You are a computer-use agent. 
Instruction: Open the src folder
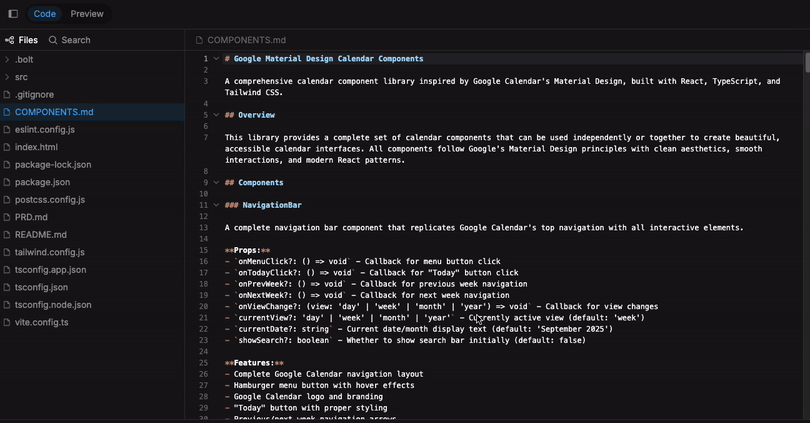click(21, 77)
